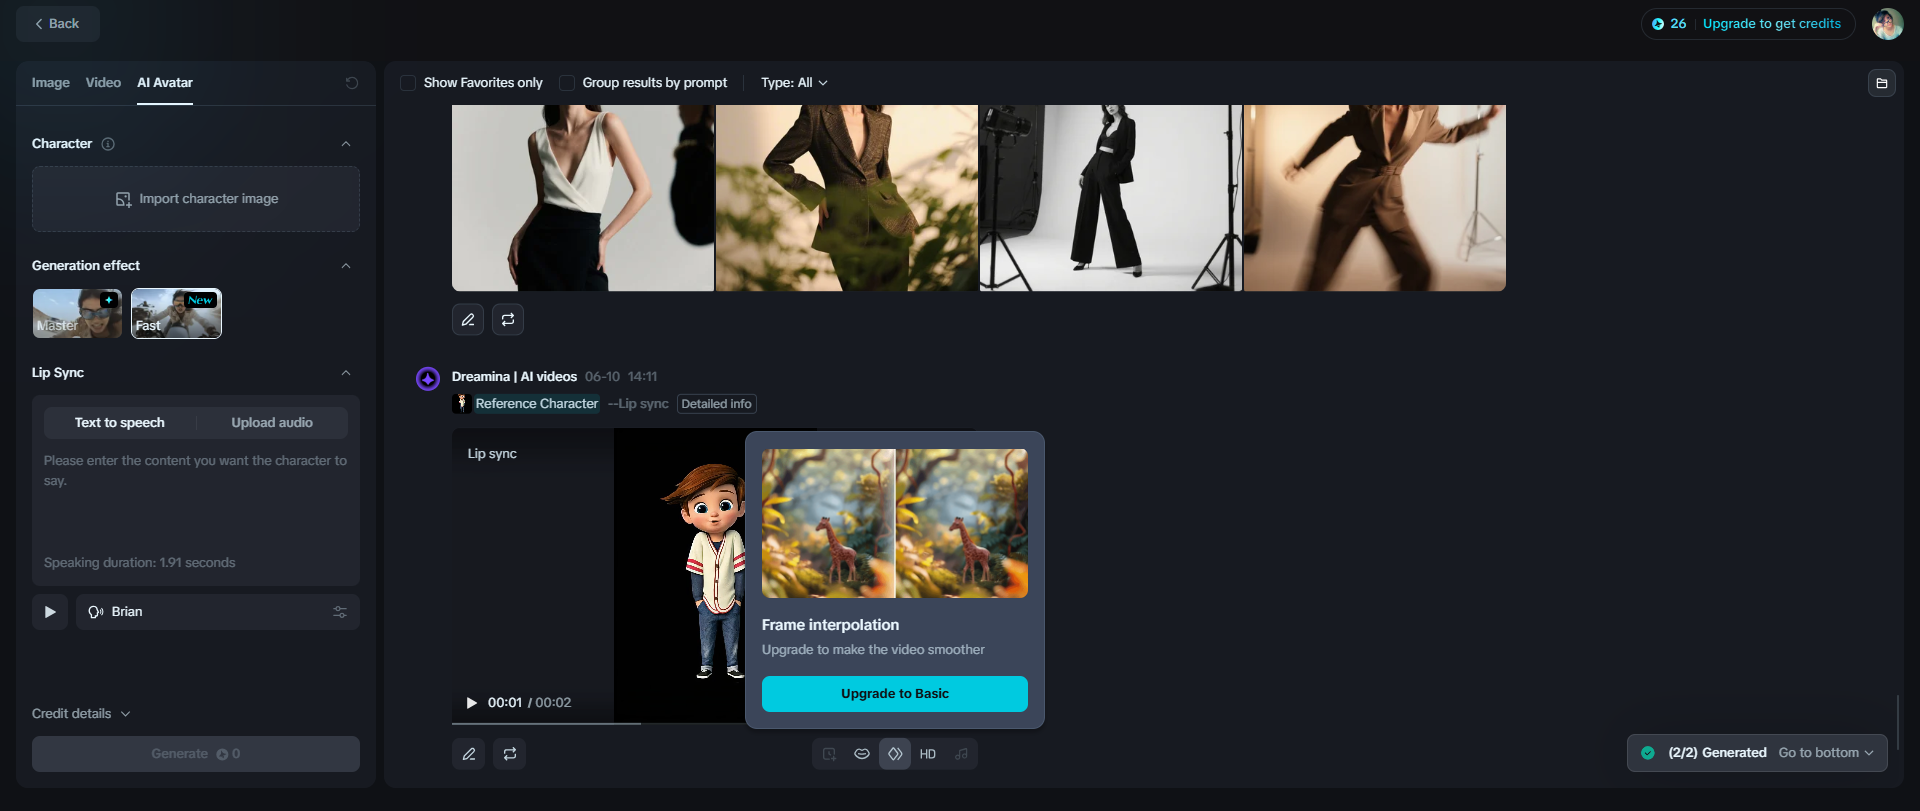The width and height of the screenshot is (1920, 811).
Task: Open the motion-blurred dancer image
Action: point(1375,198)
